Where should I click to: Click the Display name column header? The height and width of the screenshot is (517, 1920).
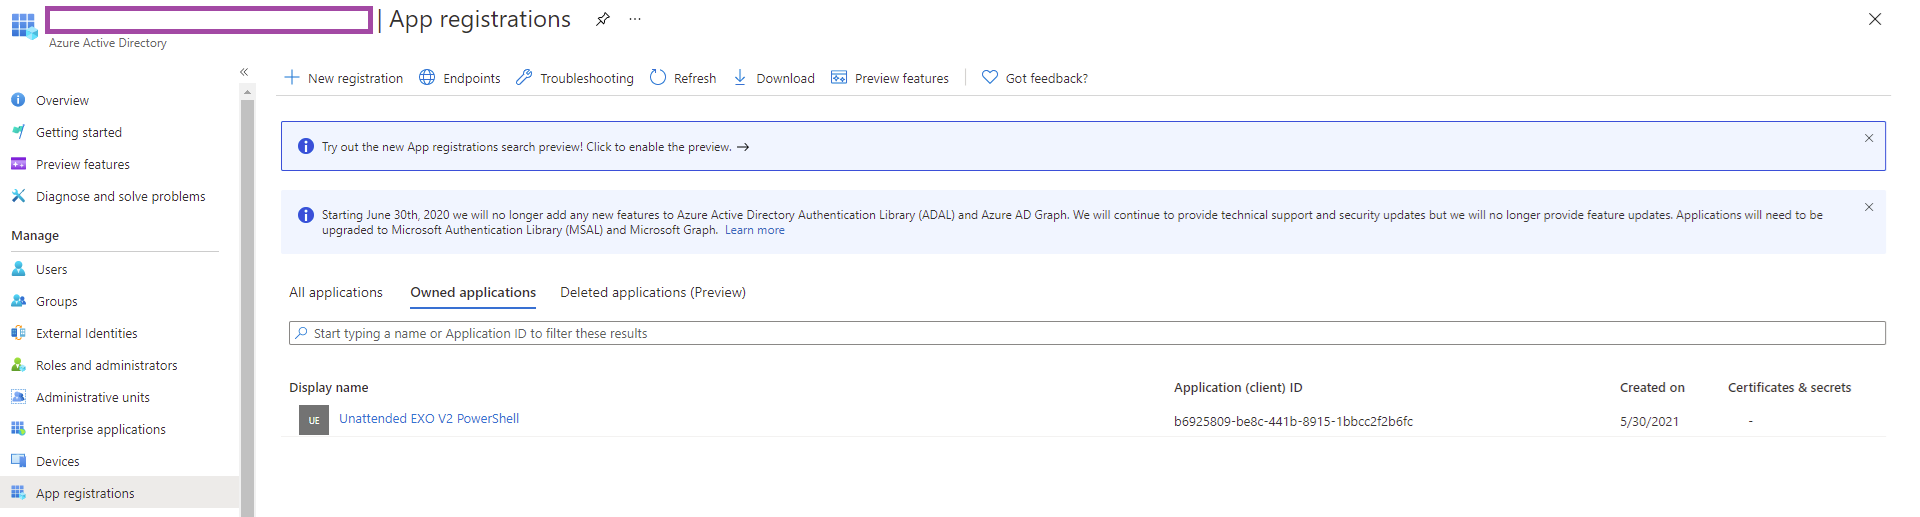[x=329, y=387]
